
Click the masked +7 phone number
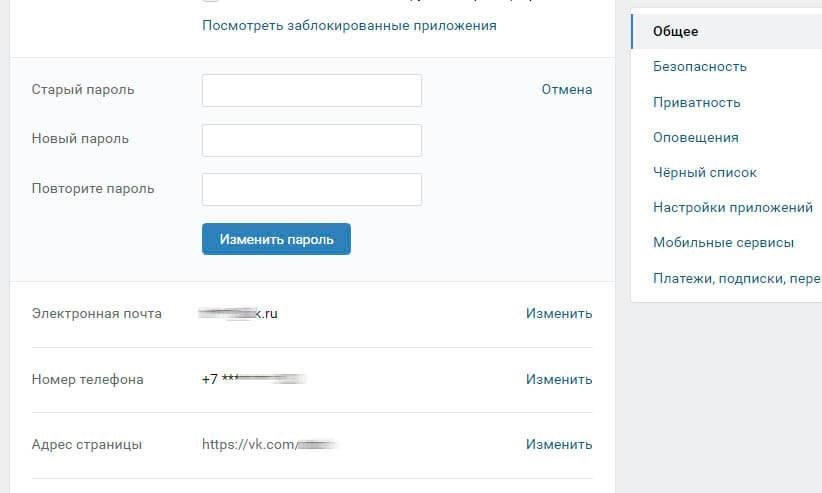click(x=253, y=379)
